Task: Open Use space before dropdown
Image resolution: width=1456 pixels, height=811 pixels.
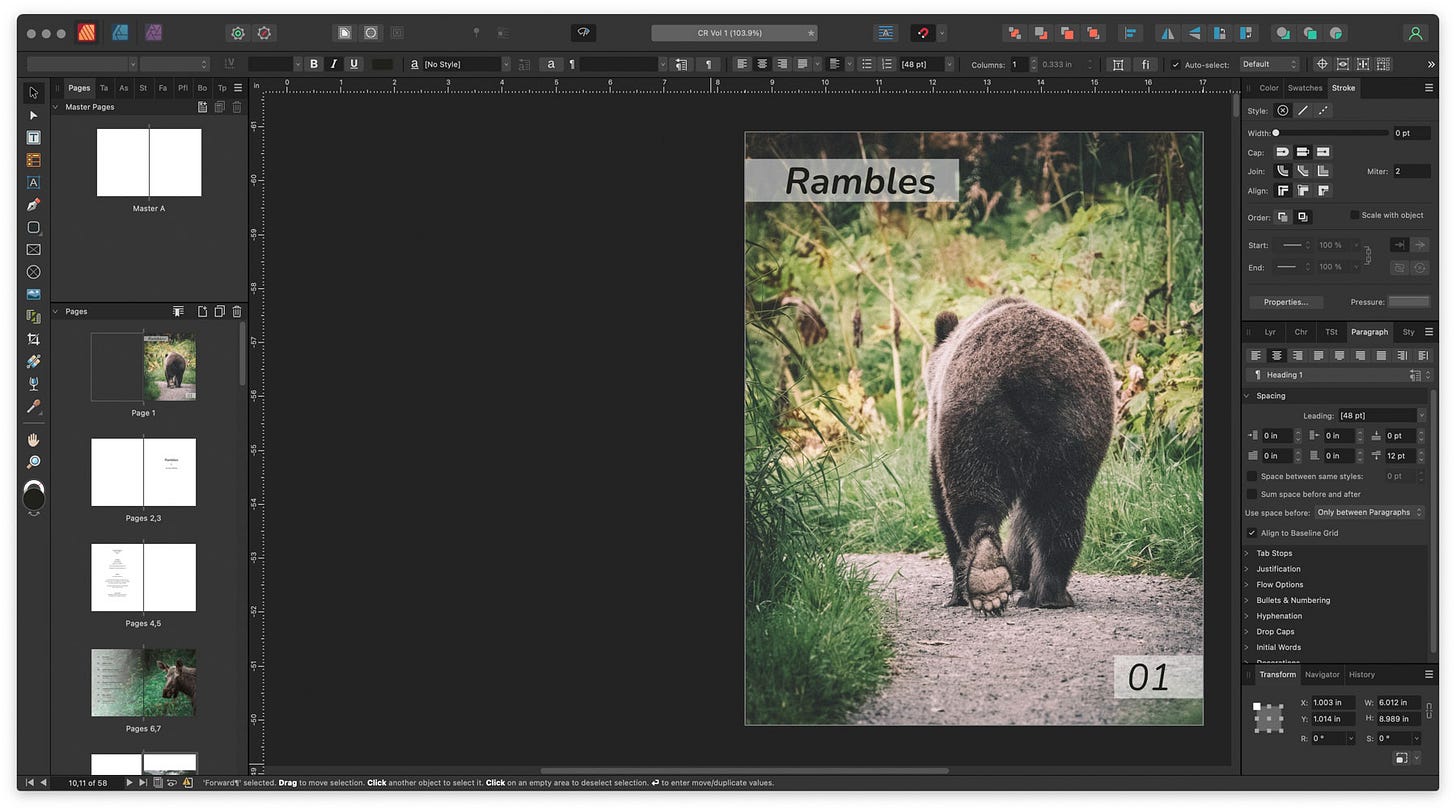Action: tap(1369, 512)
